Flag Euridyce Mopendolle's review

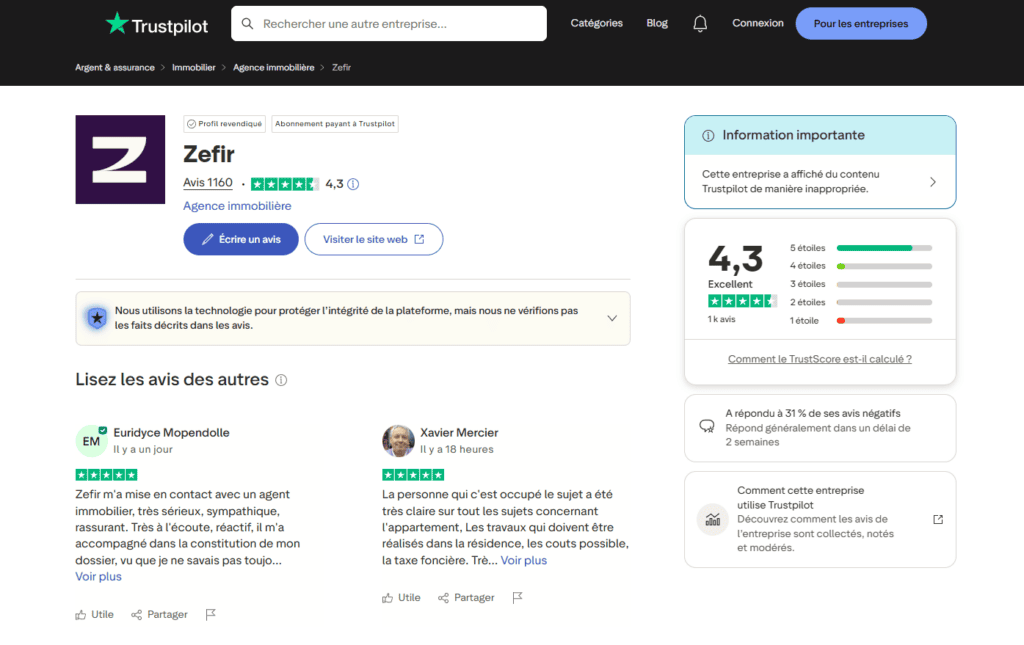click(x=211, y=614)
